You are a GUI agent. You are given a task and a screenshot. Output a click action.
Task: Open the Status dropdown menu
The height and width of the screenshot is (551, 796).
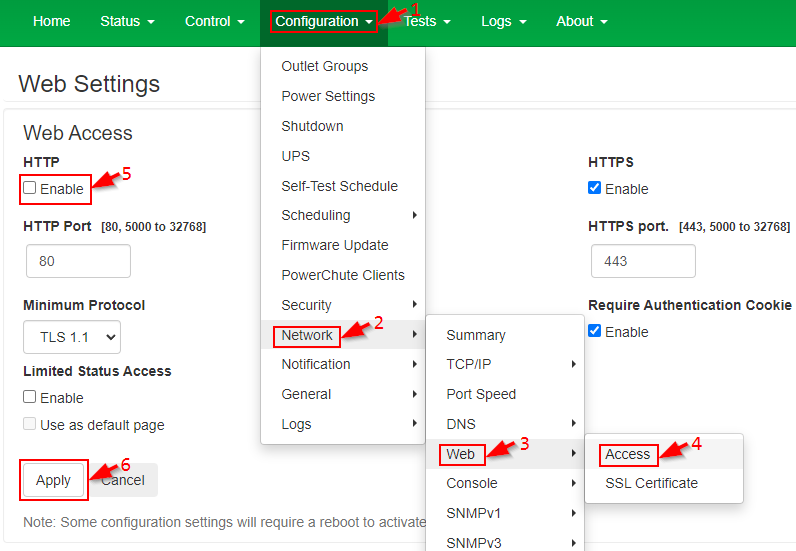[127, 21]
